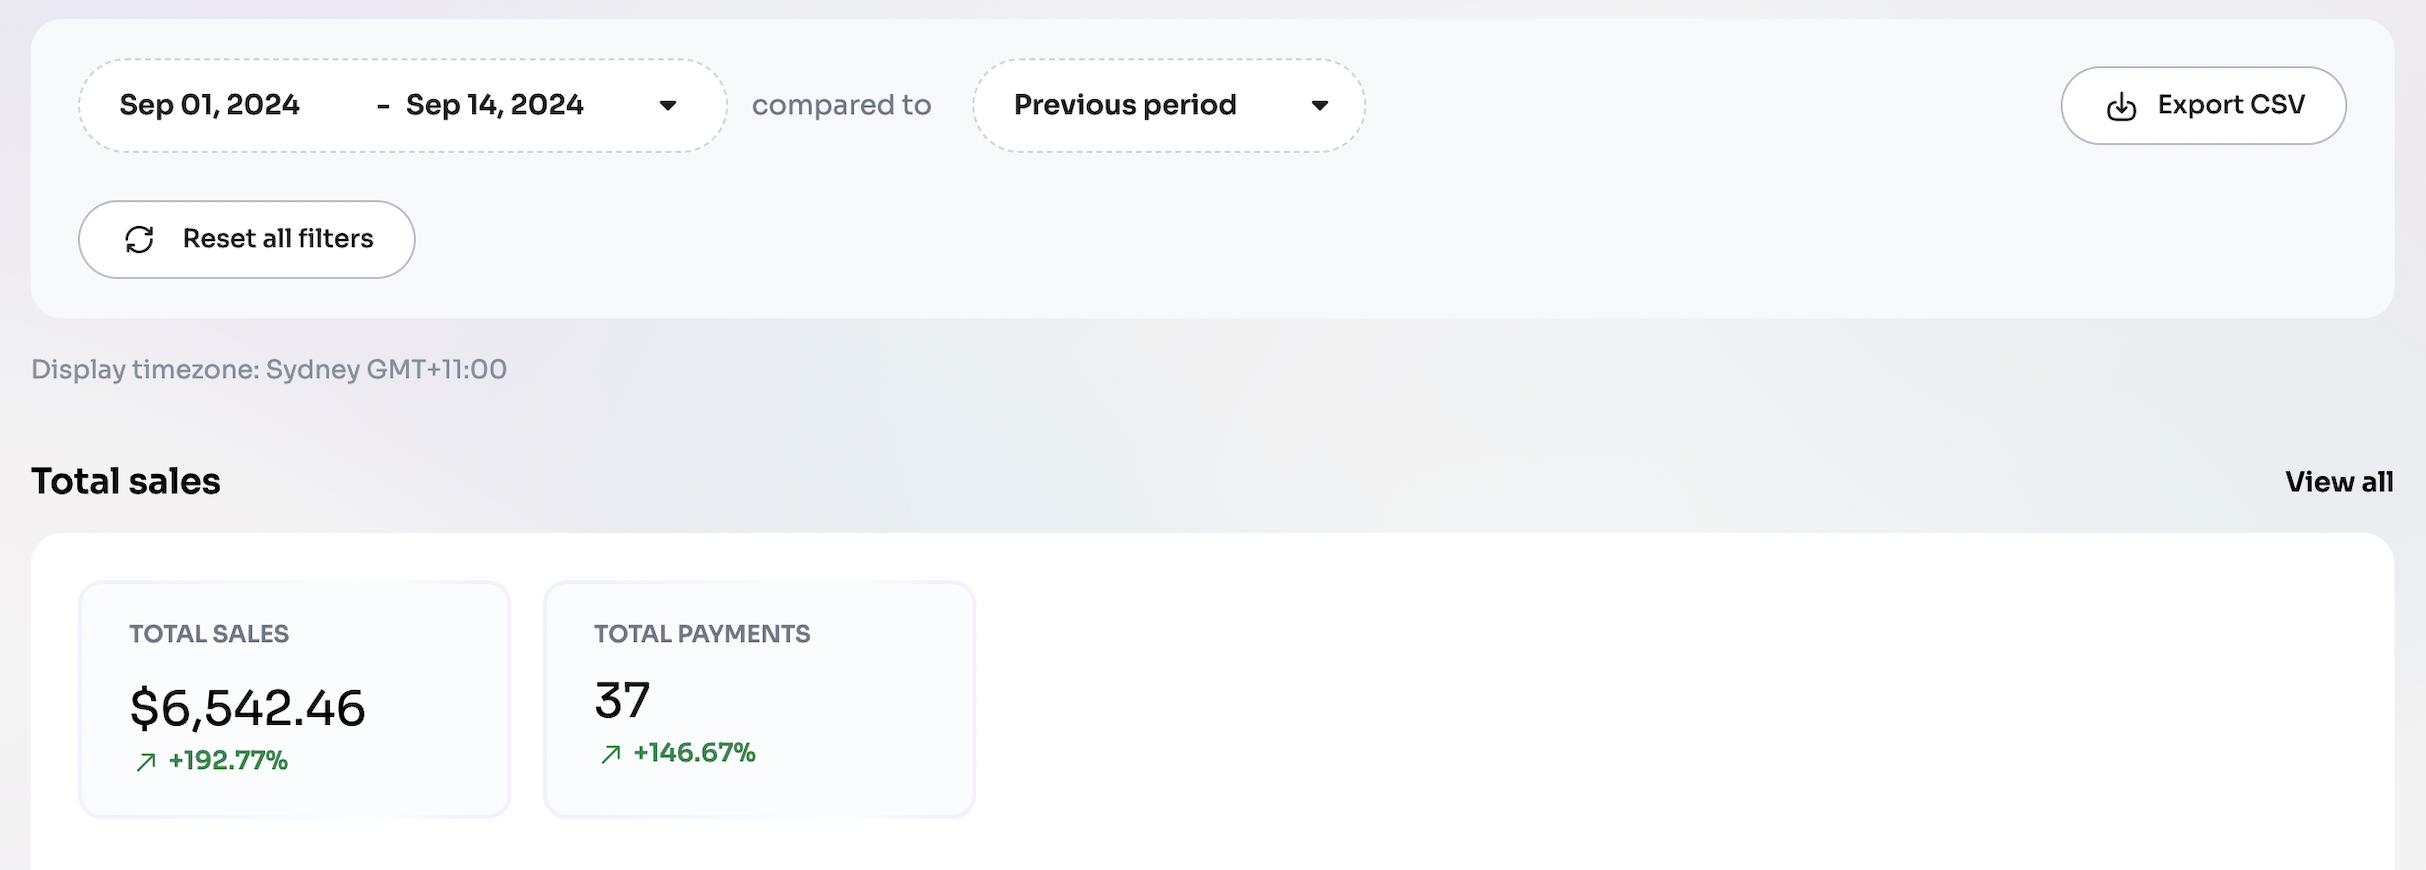Click the +146.67% payments change indicator
Screen dimensions: 2426x870
[694, 753]
